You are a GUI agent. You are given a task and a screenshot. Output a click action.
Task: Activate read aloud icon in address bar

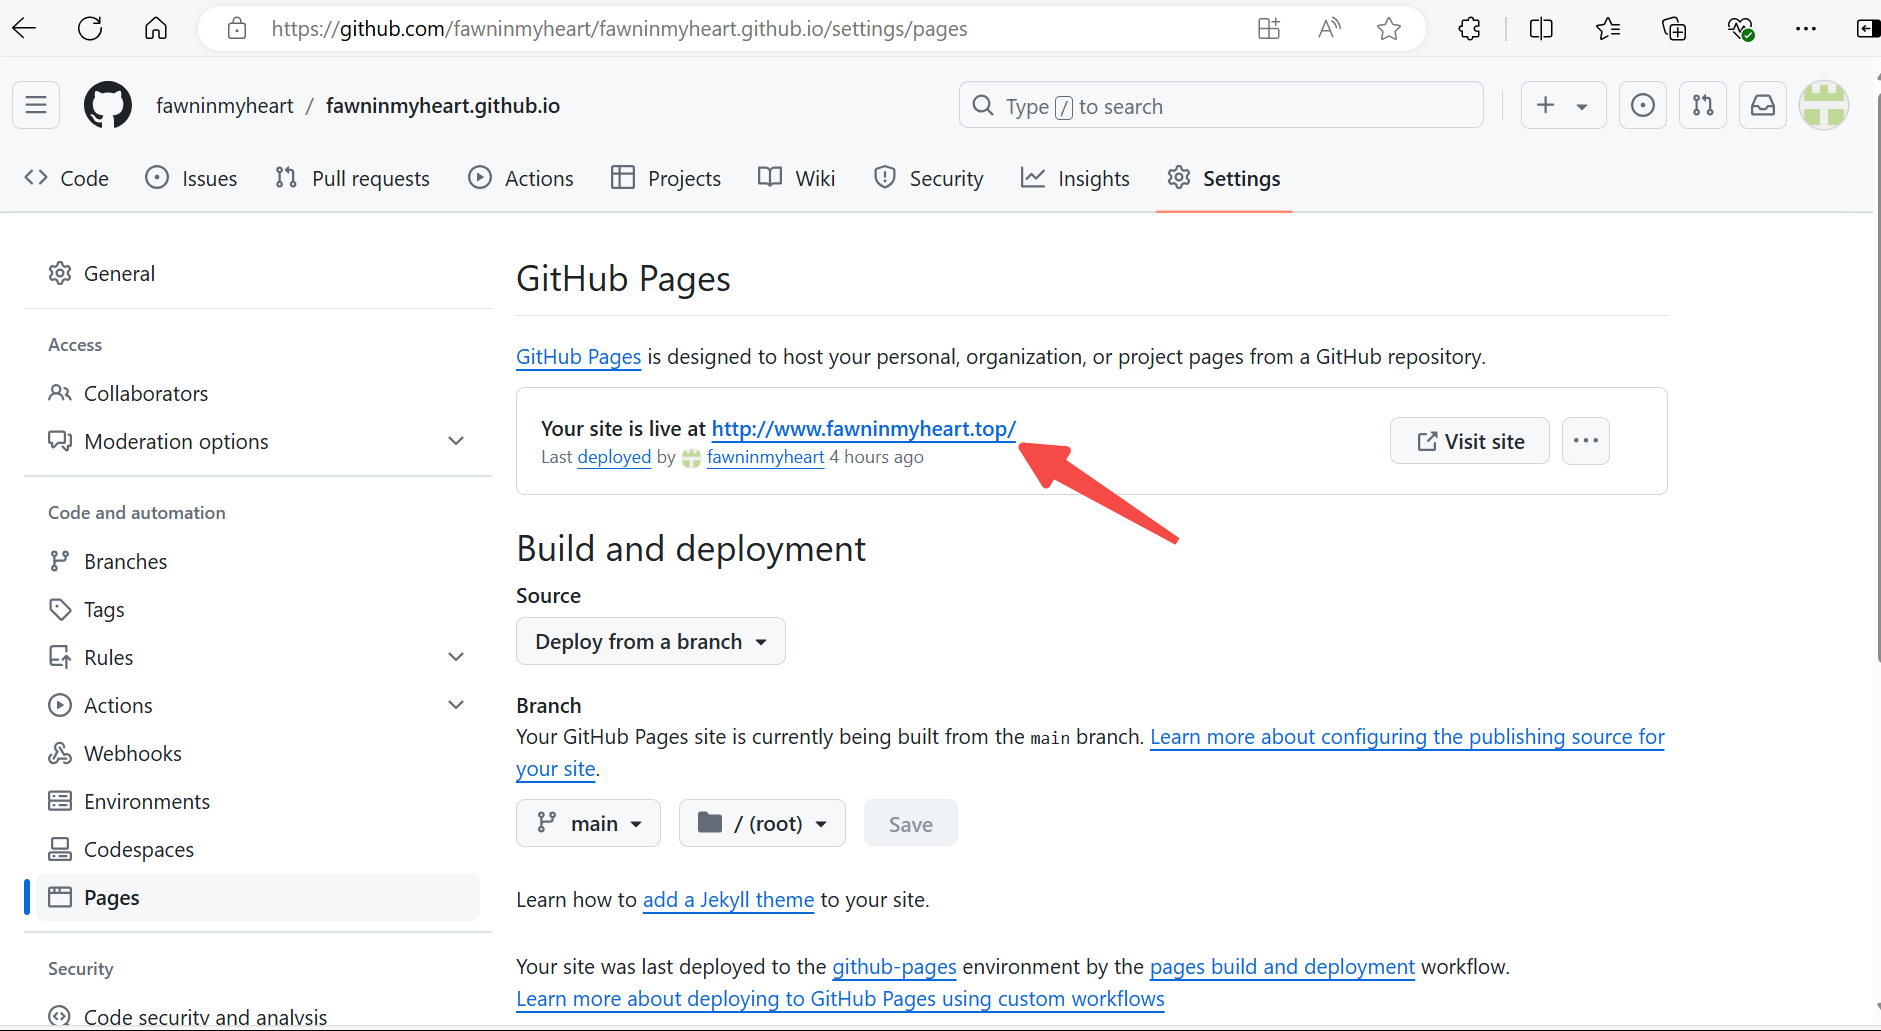(1329, 28)
